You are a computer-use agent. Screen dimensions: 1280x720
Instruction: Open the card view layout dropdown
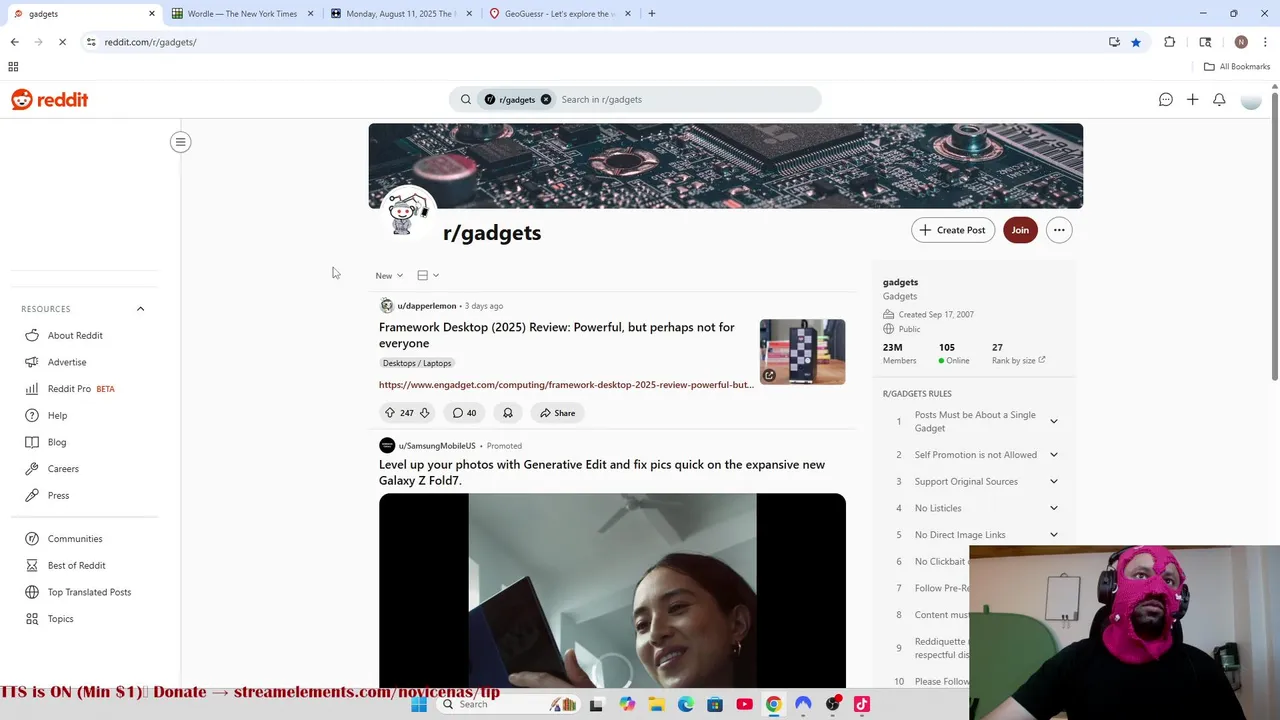point(428,276)
